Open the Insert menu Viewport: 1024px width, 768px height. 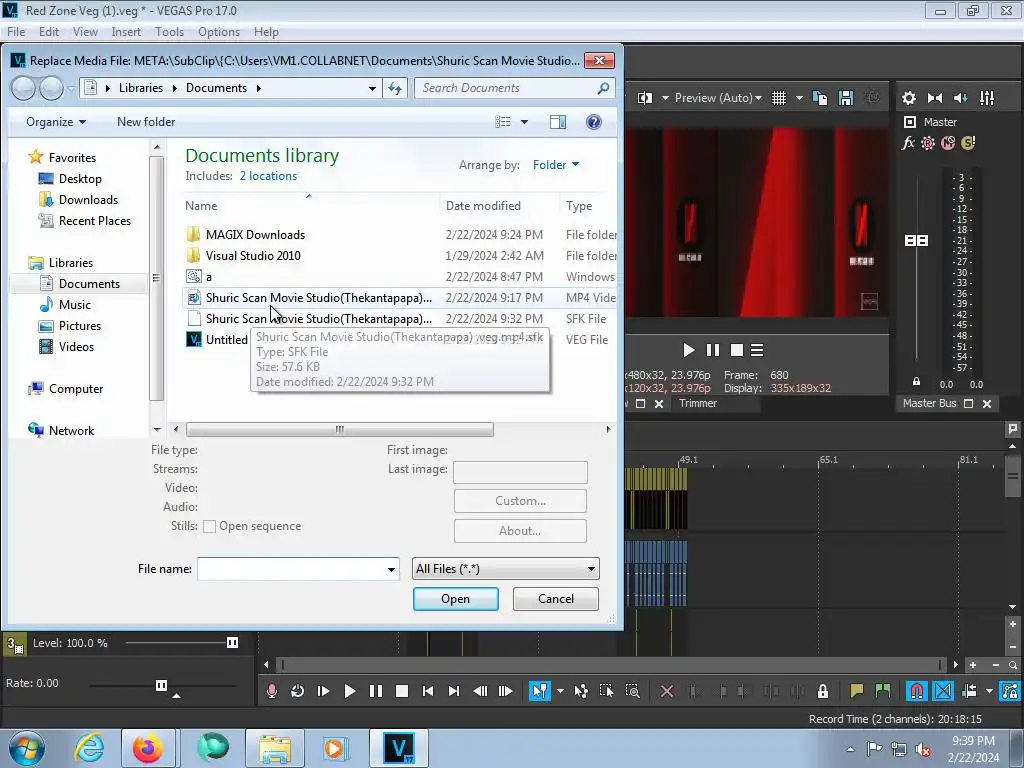pyautogui.click(x=126, y=31)
